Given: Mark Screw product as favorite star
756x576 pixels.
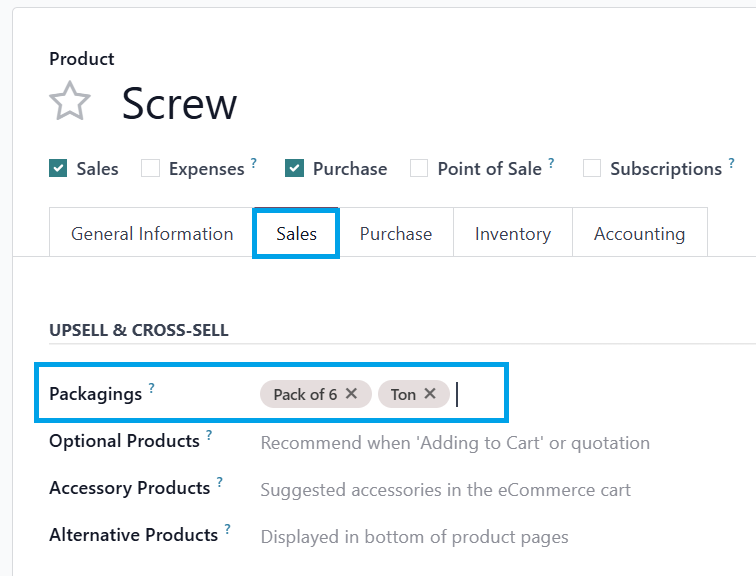Looking at the screenshot, I should (x=70, y=103).
